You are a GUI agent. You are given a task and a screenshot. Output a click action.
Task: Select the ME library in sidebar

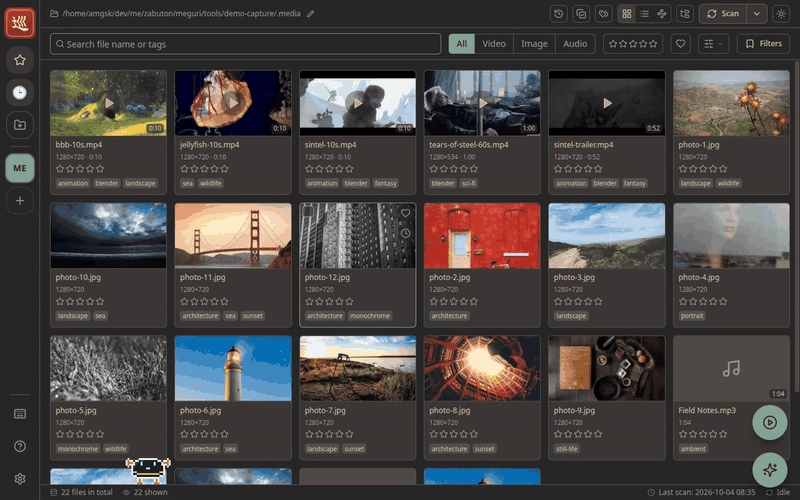[x=20, y=168]
